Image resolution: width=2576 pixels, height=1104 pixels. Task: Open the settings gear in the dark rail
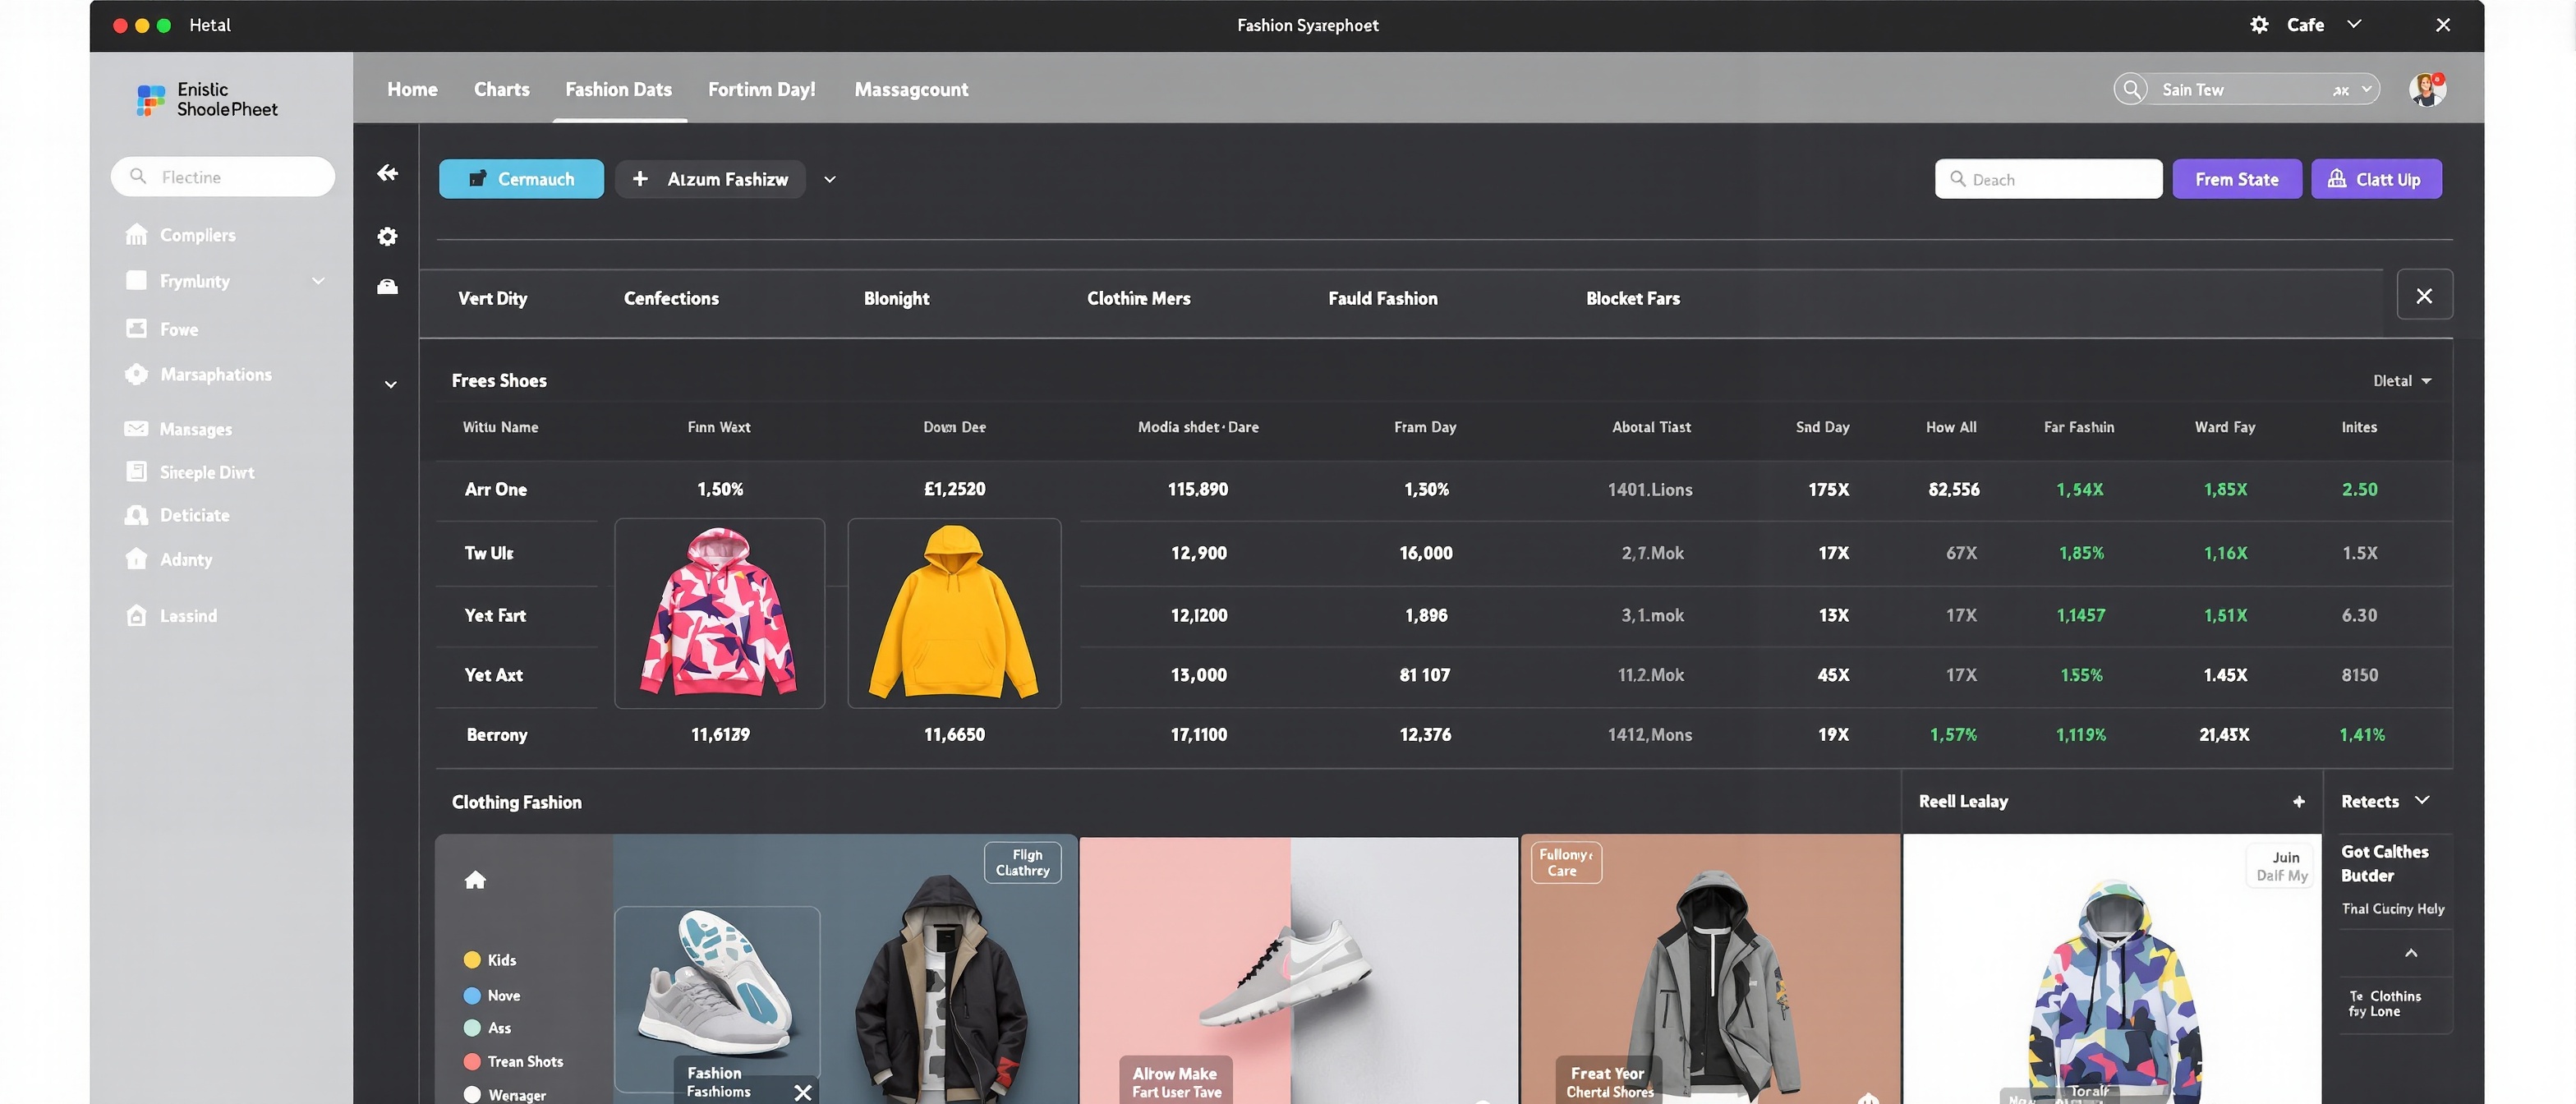click(387, 236)
